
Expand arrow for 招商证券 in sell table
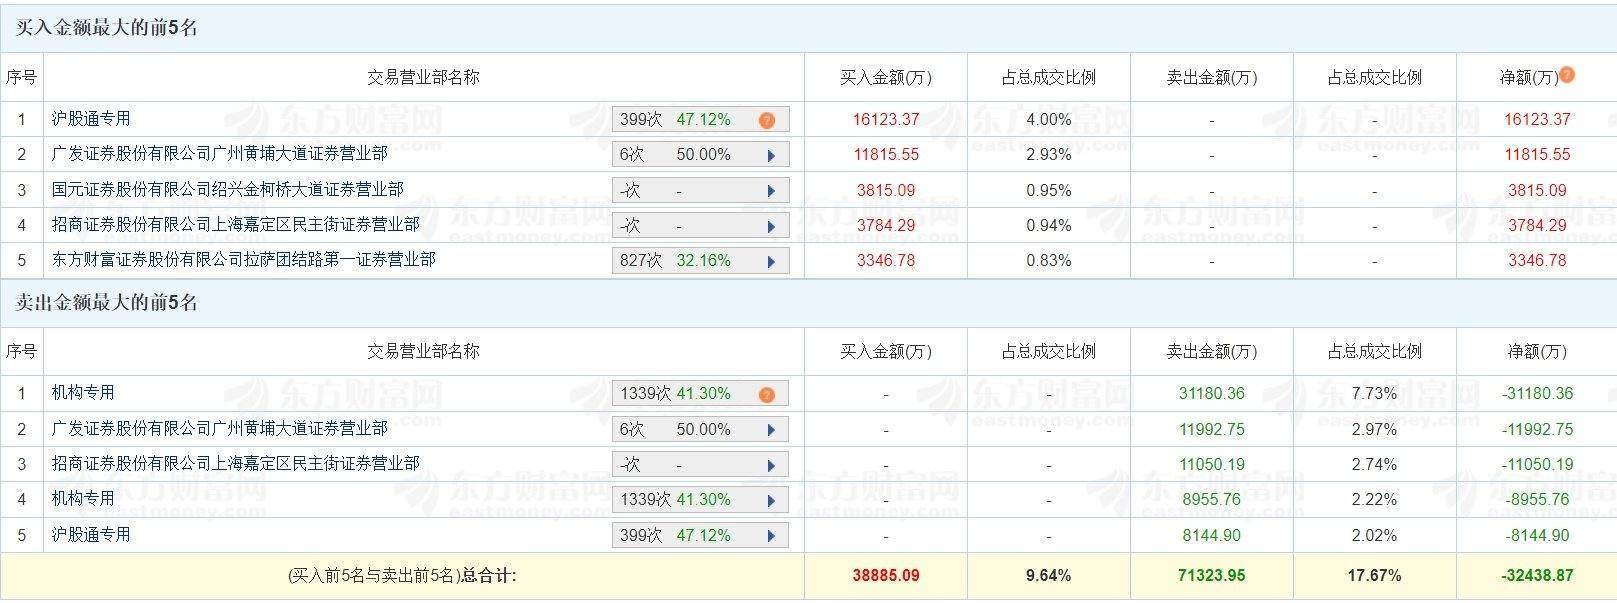point(771,466)
